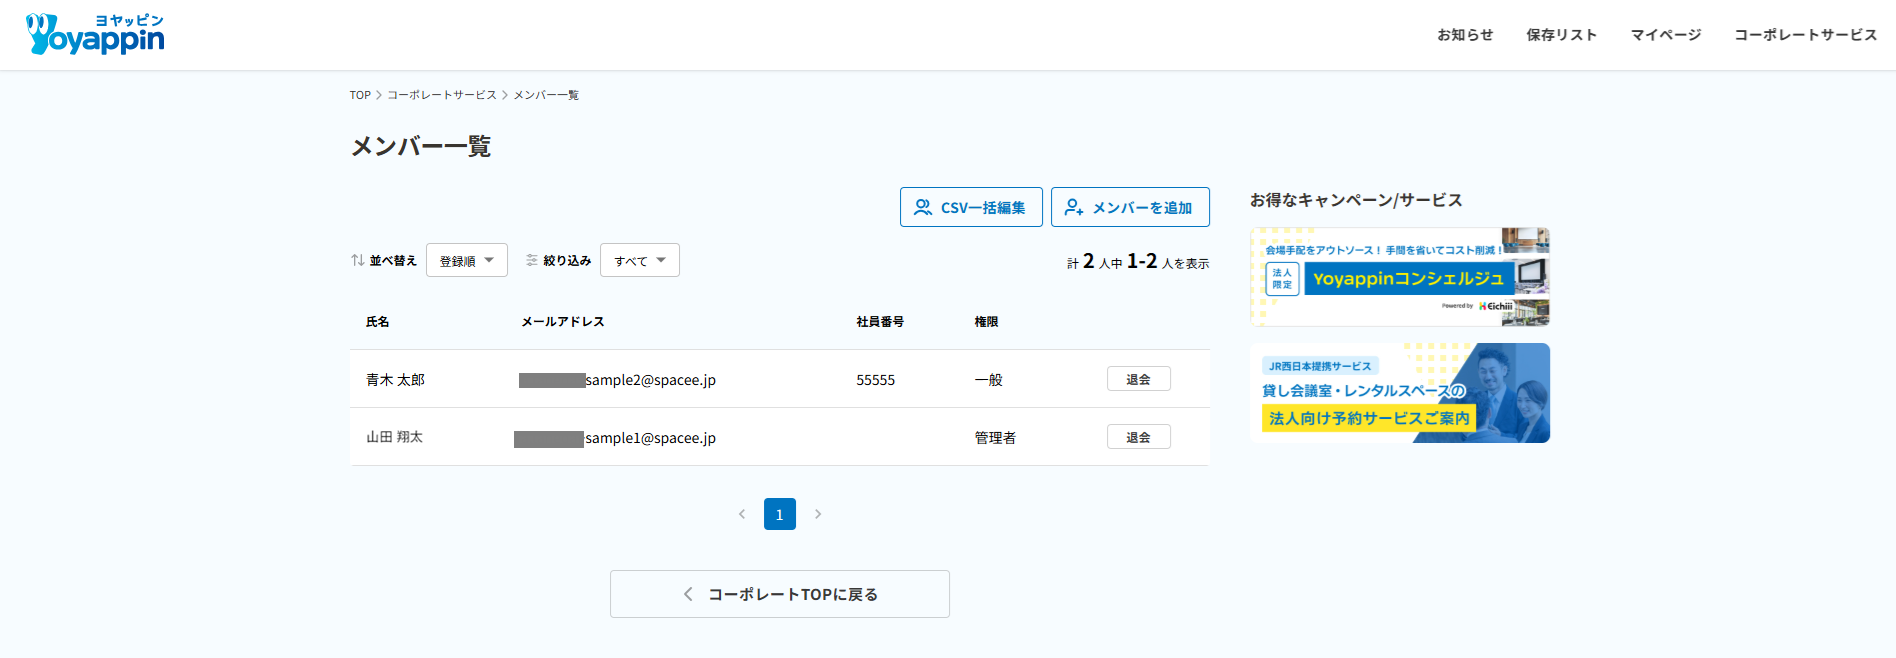Go to previous page with left chevron

tap(742, 514)
